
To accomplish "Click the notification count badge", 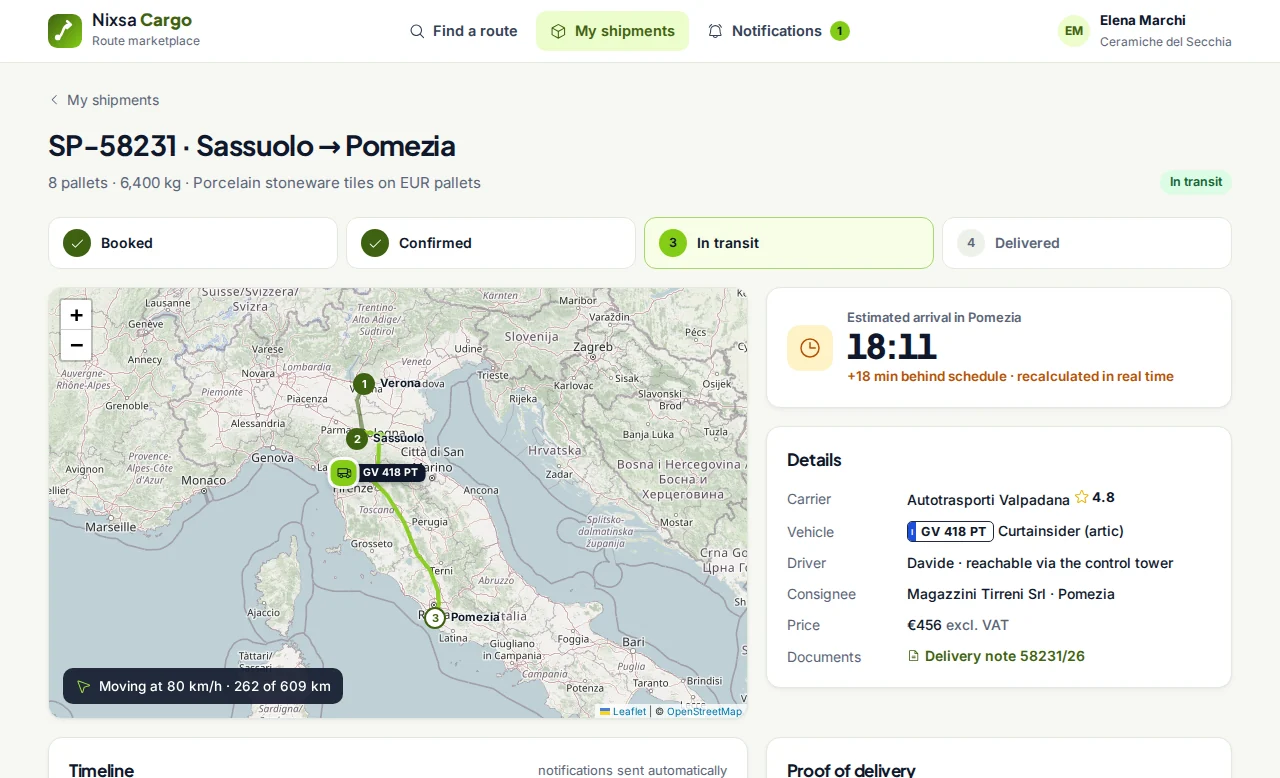I will point(840,31).
